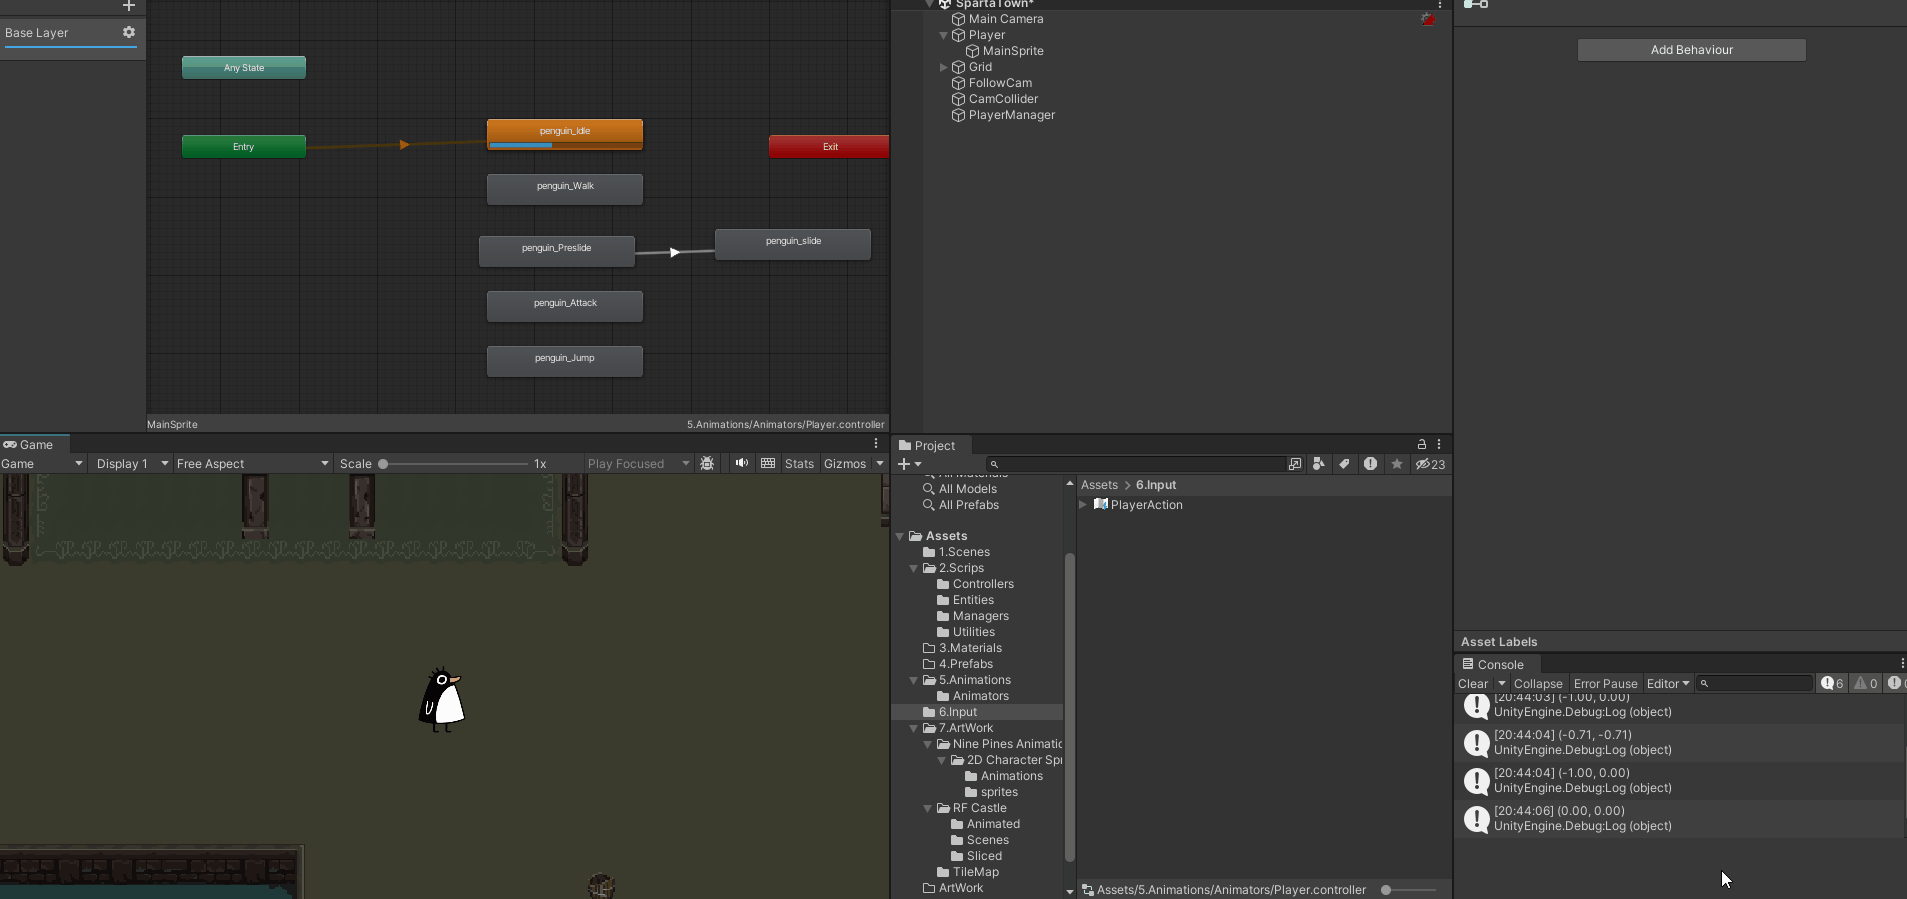Toggle hidden packages visibility count
Image resolution: width=1907 pixels, height=899 pixels.
[1430, 464]
